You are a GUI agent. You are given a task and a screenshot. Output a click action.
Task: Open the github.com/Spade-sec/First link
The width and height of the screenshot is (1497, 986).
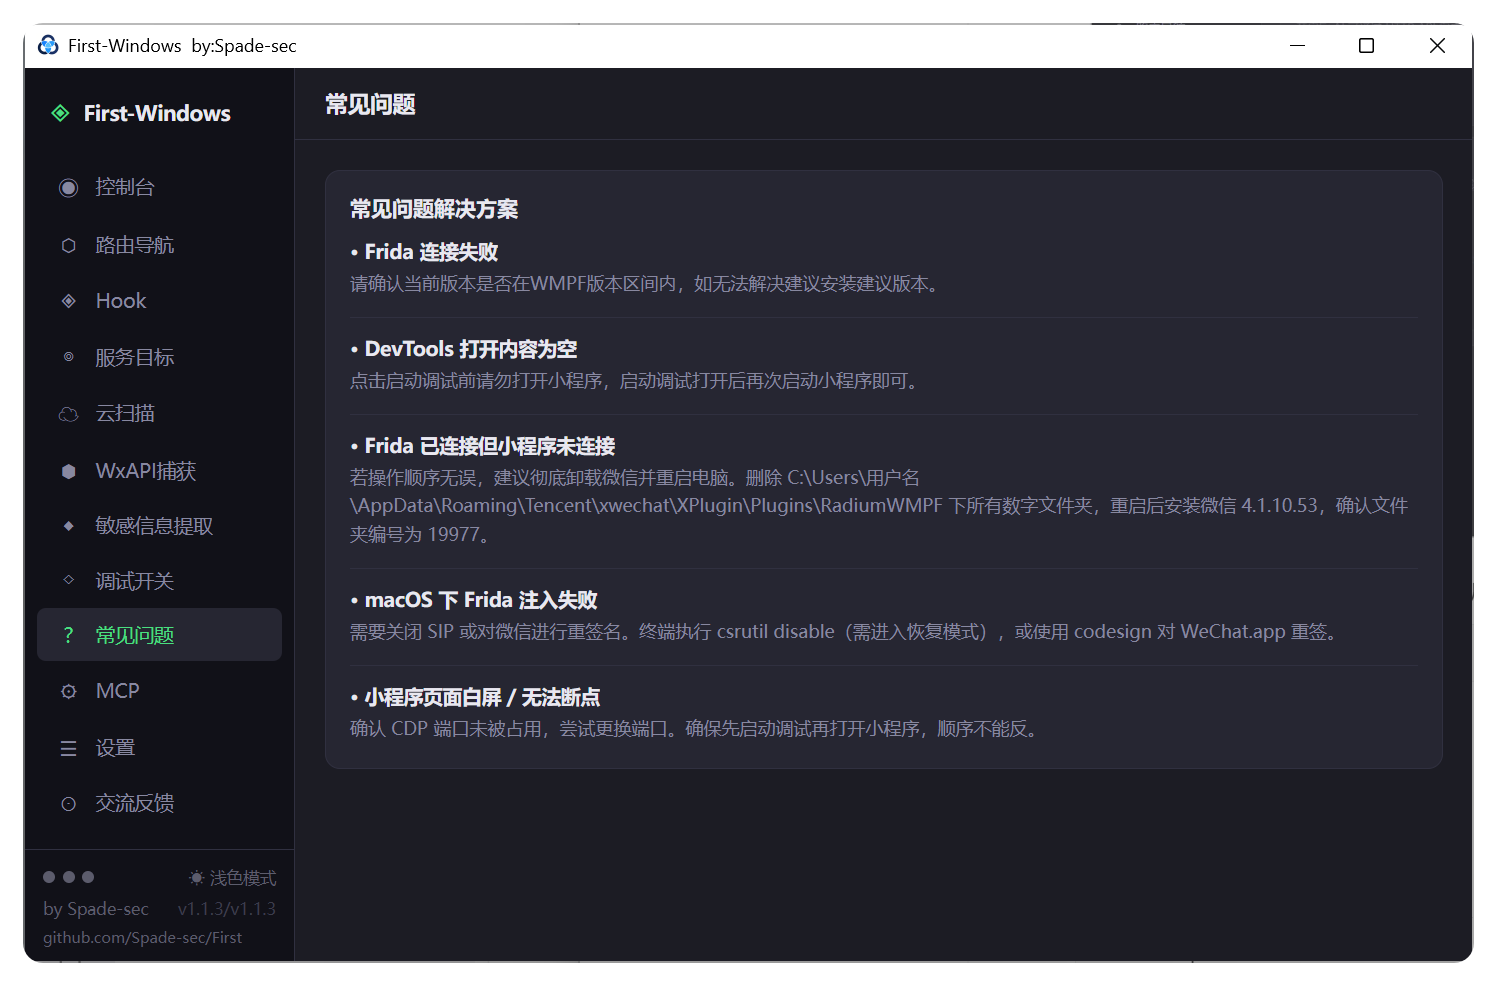(143, 938)
